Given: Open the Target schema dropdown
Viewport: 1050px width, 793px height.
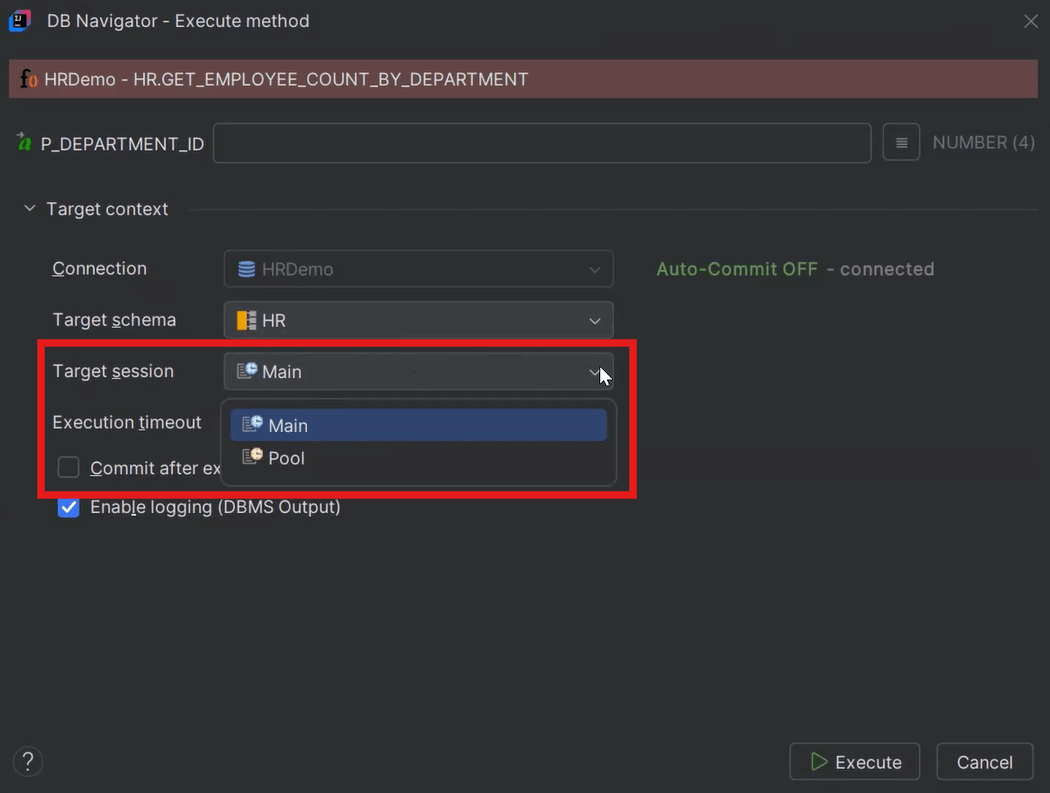Looking at the screenshot, I should [595, 319].
